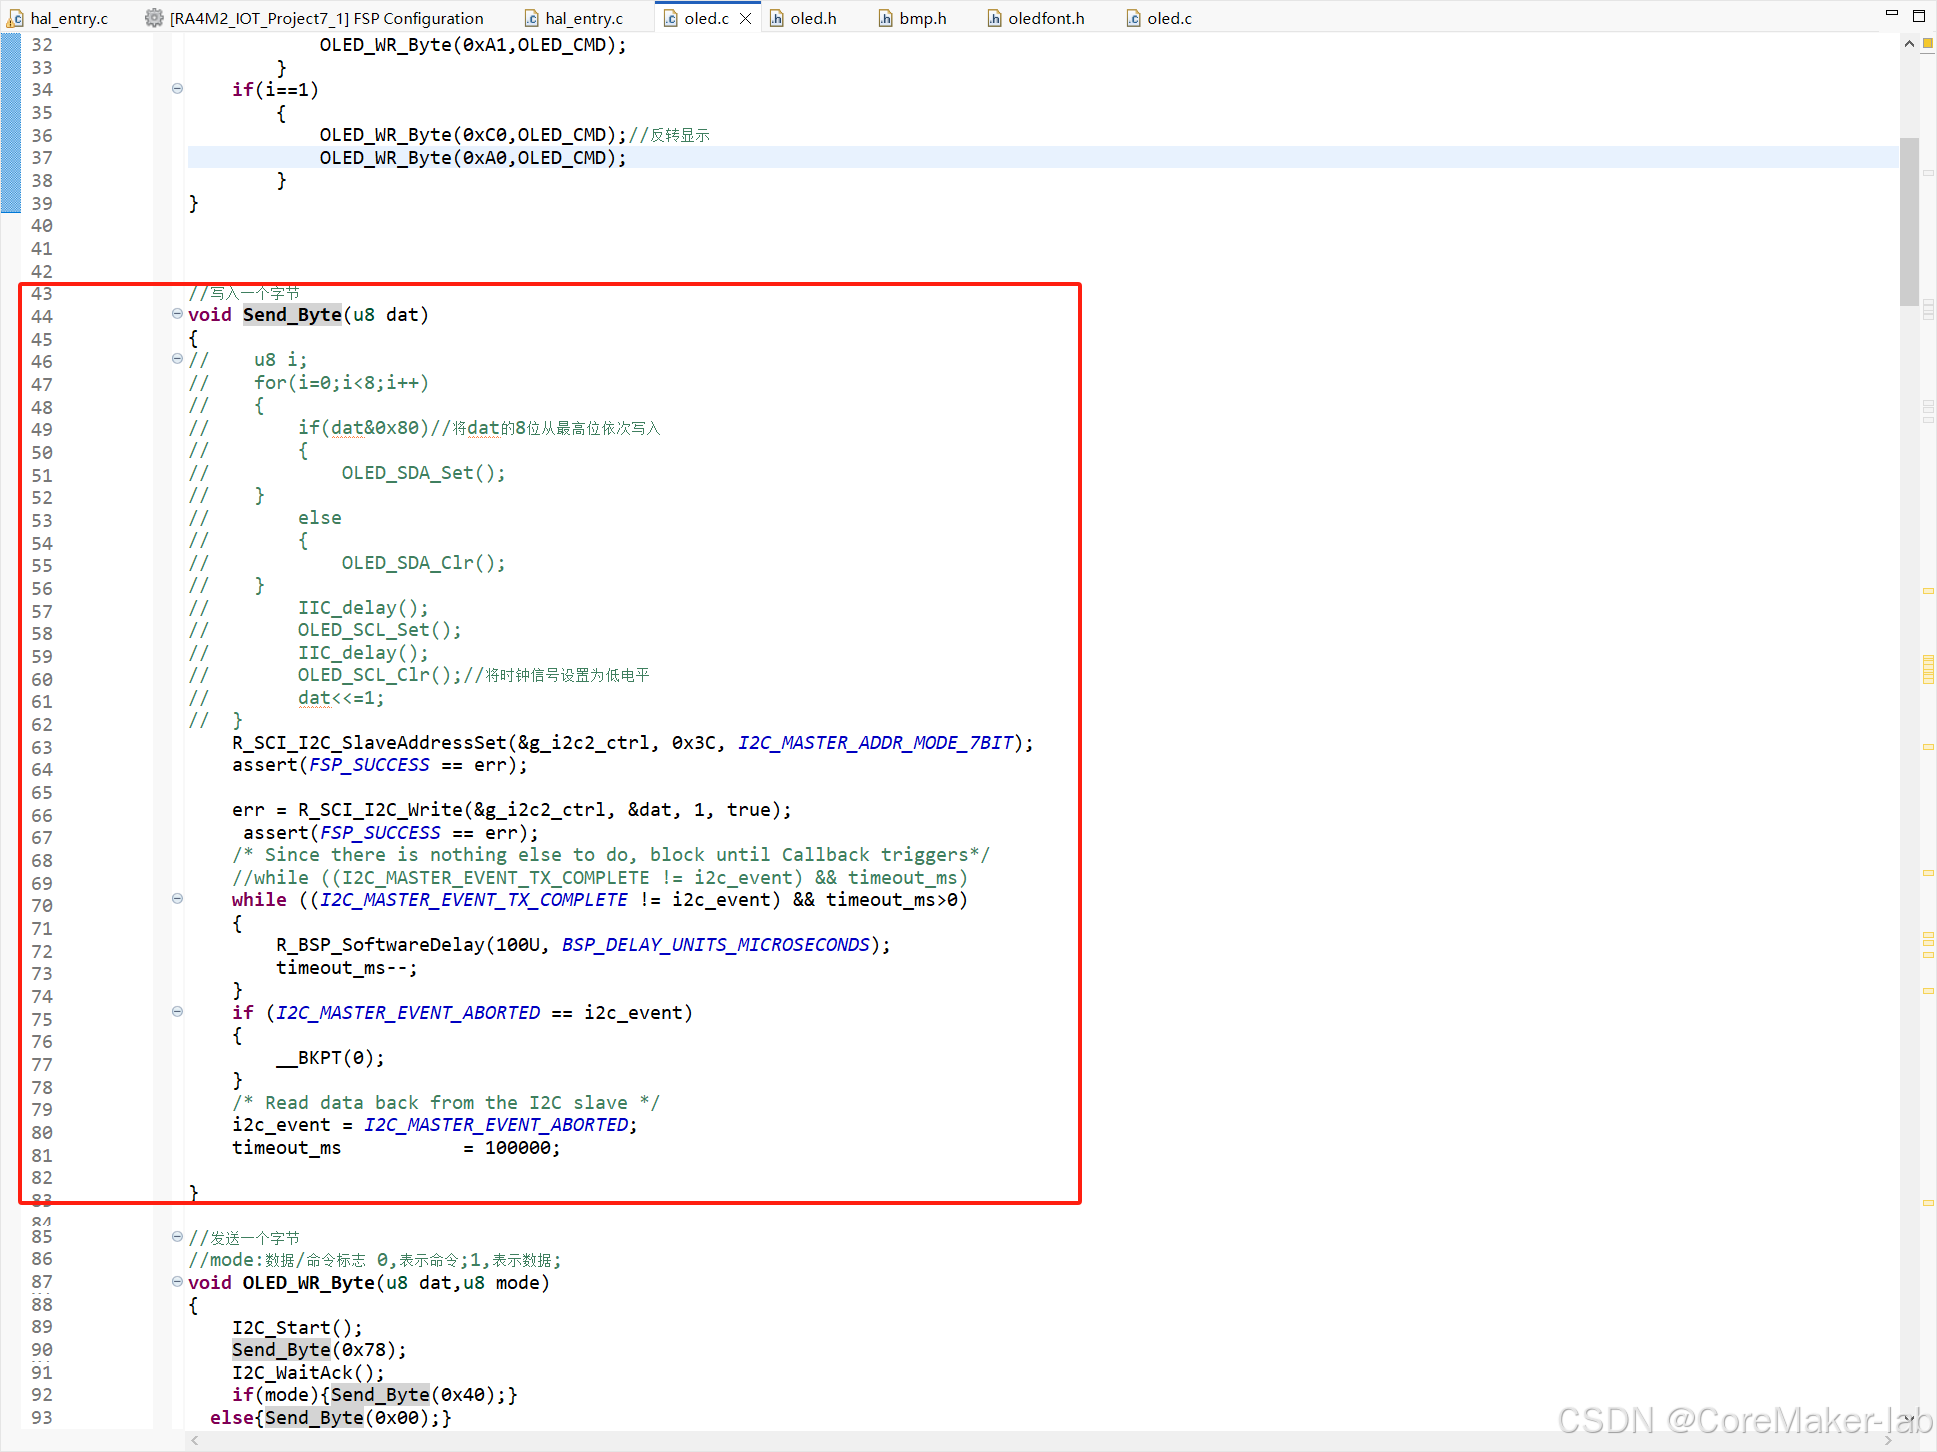Open the bmp.h editor tab
This screenshot has width=1937, height=1452.
922,18
